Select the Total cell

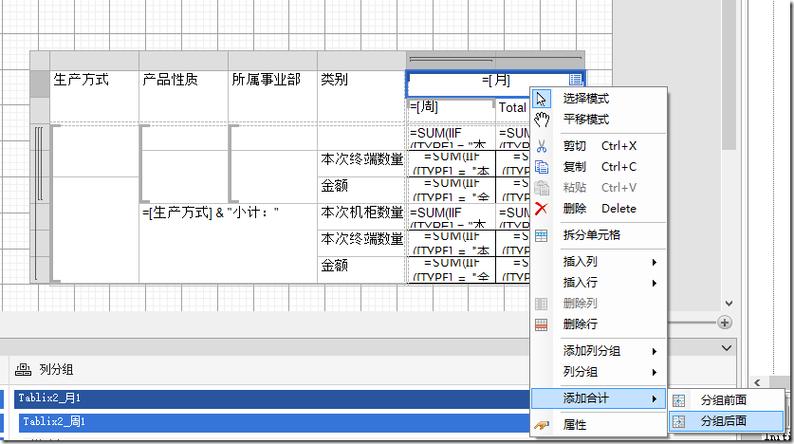[x=513, y=110]
